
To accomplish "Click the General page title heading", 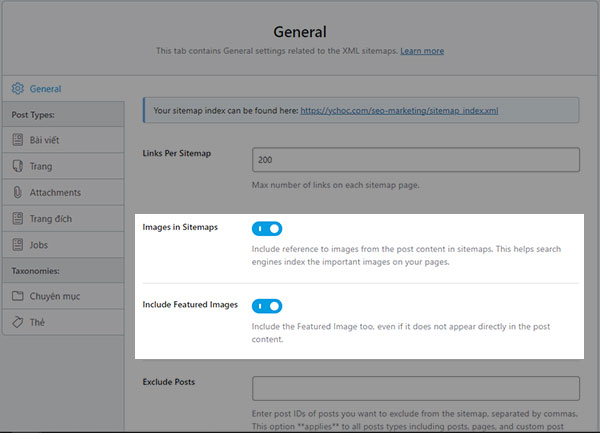I will tap(300, 32).
